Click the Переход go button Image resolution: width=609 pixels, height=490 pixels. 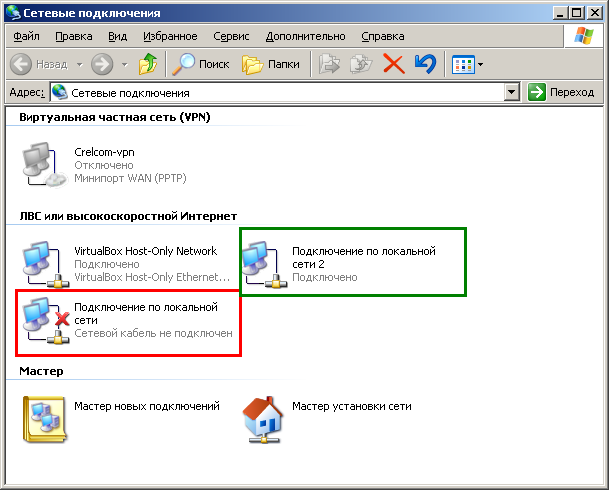click(x=561, y=92)
